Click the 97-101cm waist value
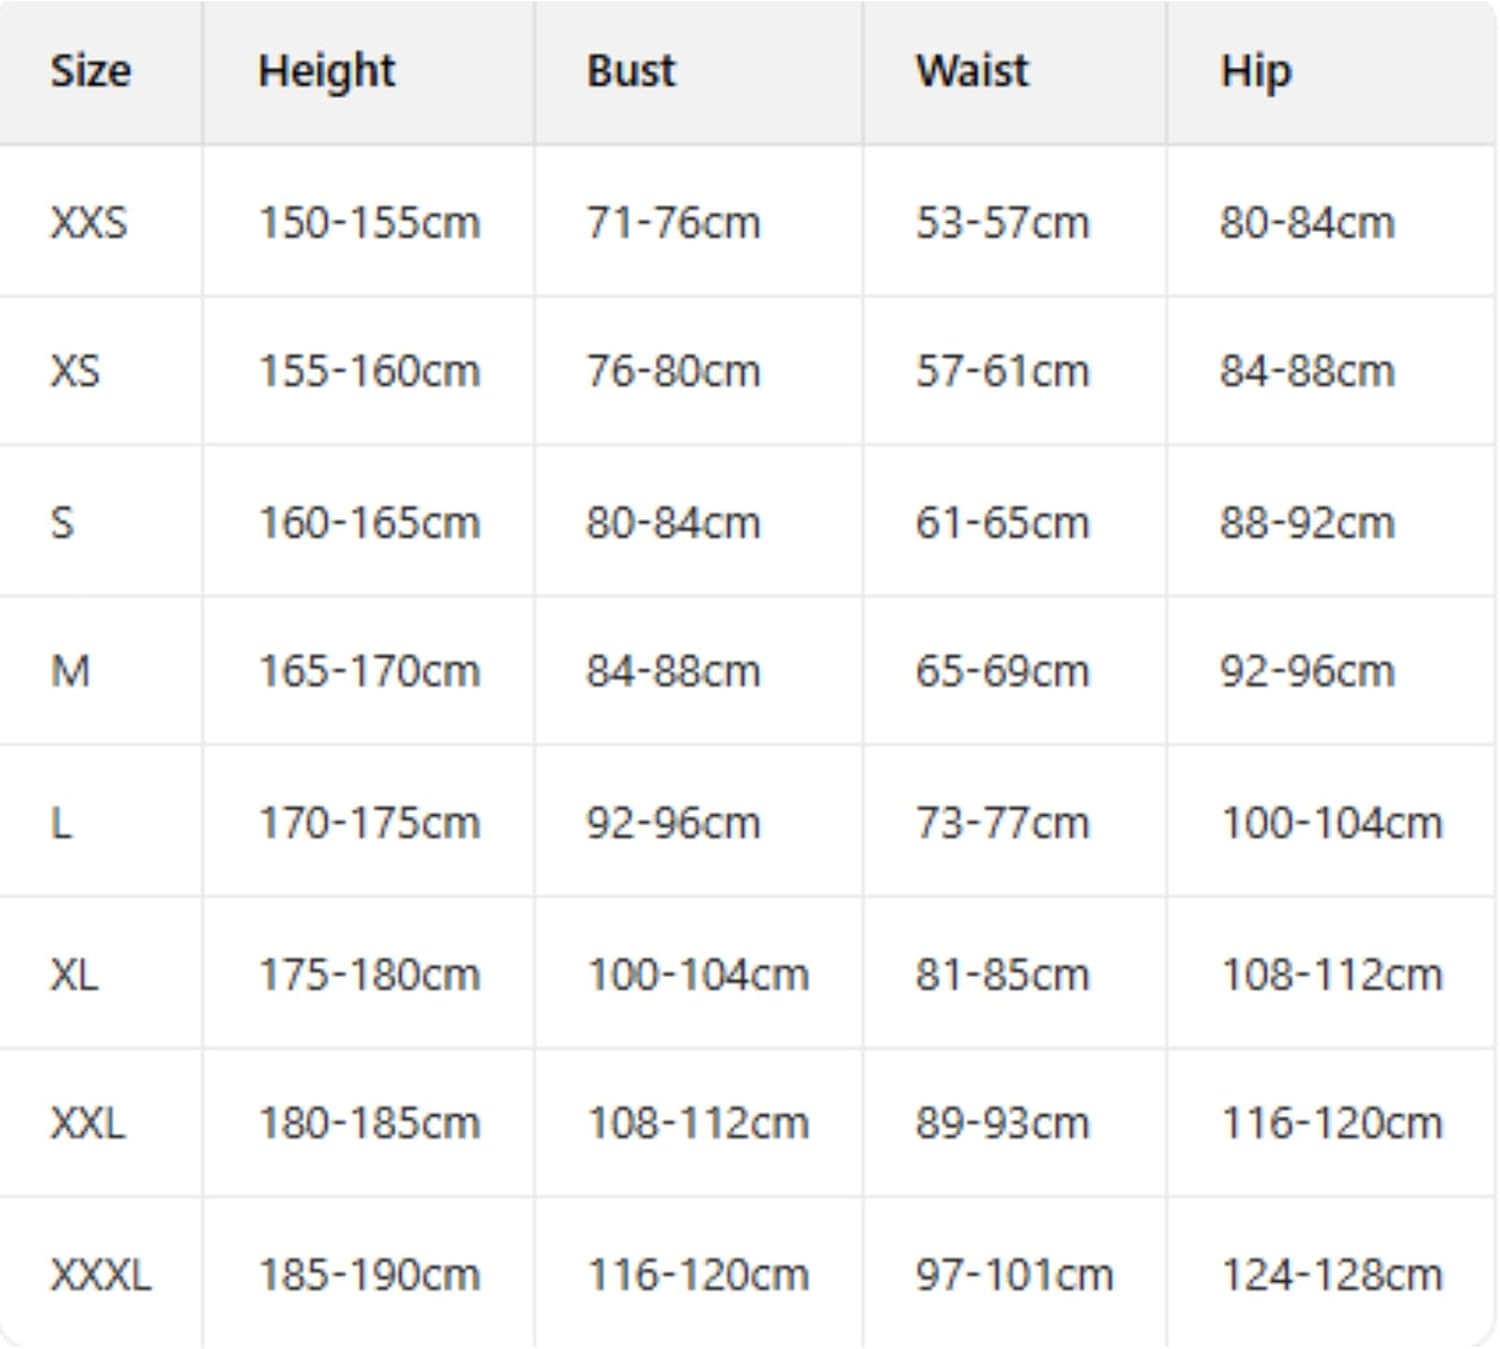The image size is (1500, 1349). tap(1014, 1274)
